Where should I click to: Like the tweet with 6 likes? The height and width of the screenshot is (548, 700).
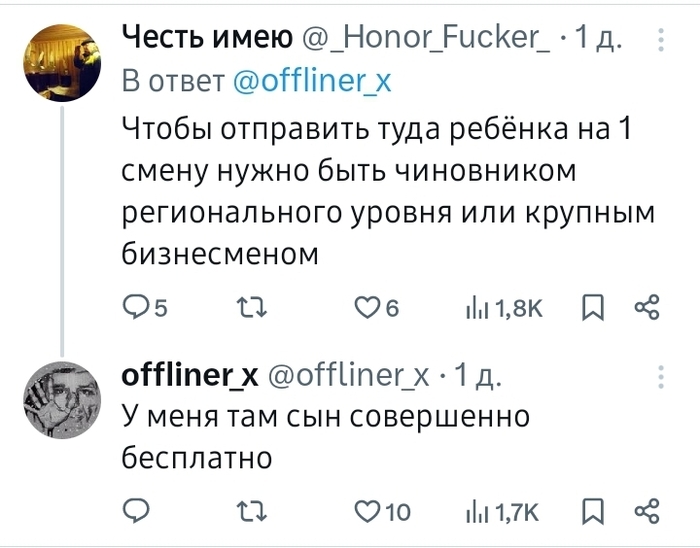tap(368, 308)
